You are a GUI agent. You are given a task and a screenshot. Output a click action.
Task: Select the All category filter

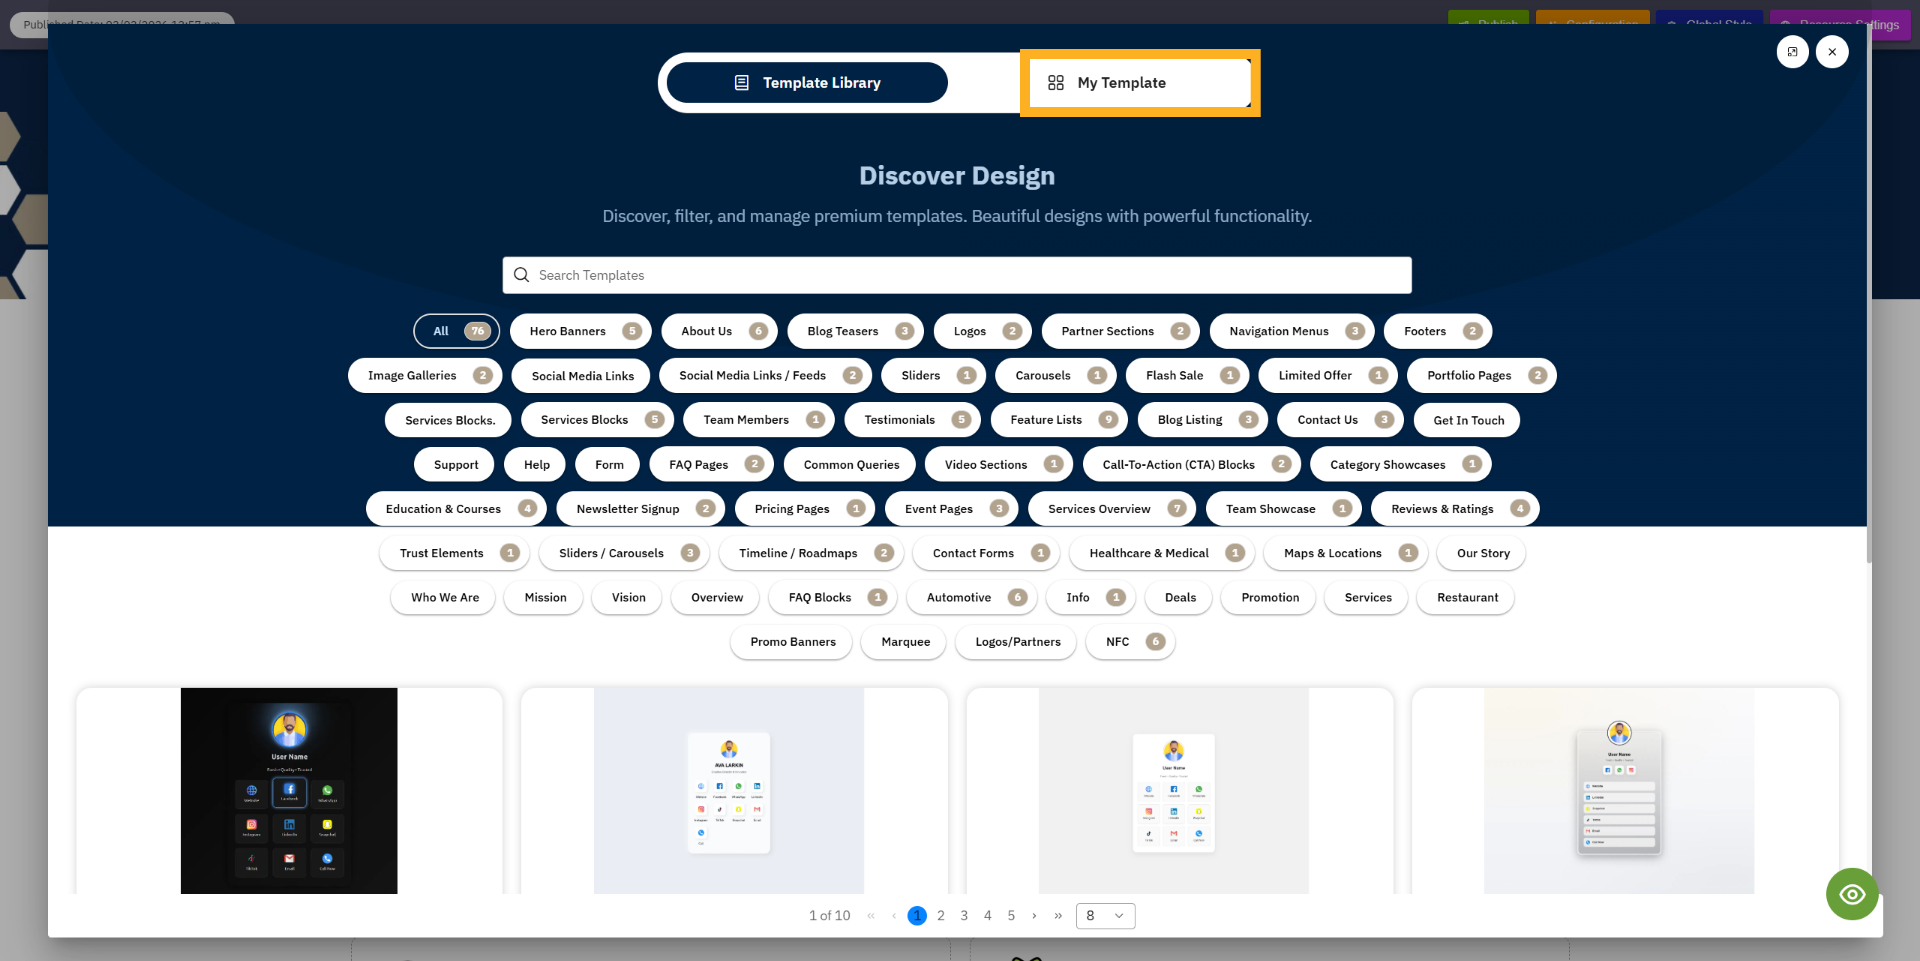(456, 331)
